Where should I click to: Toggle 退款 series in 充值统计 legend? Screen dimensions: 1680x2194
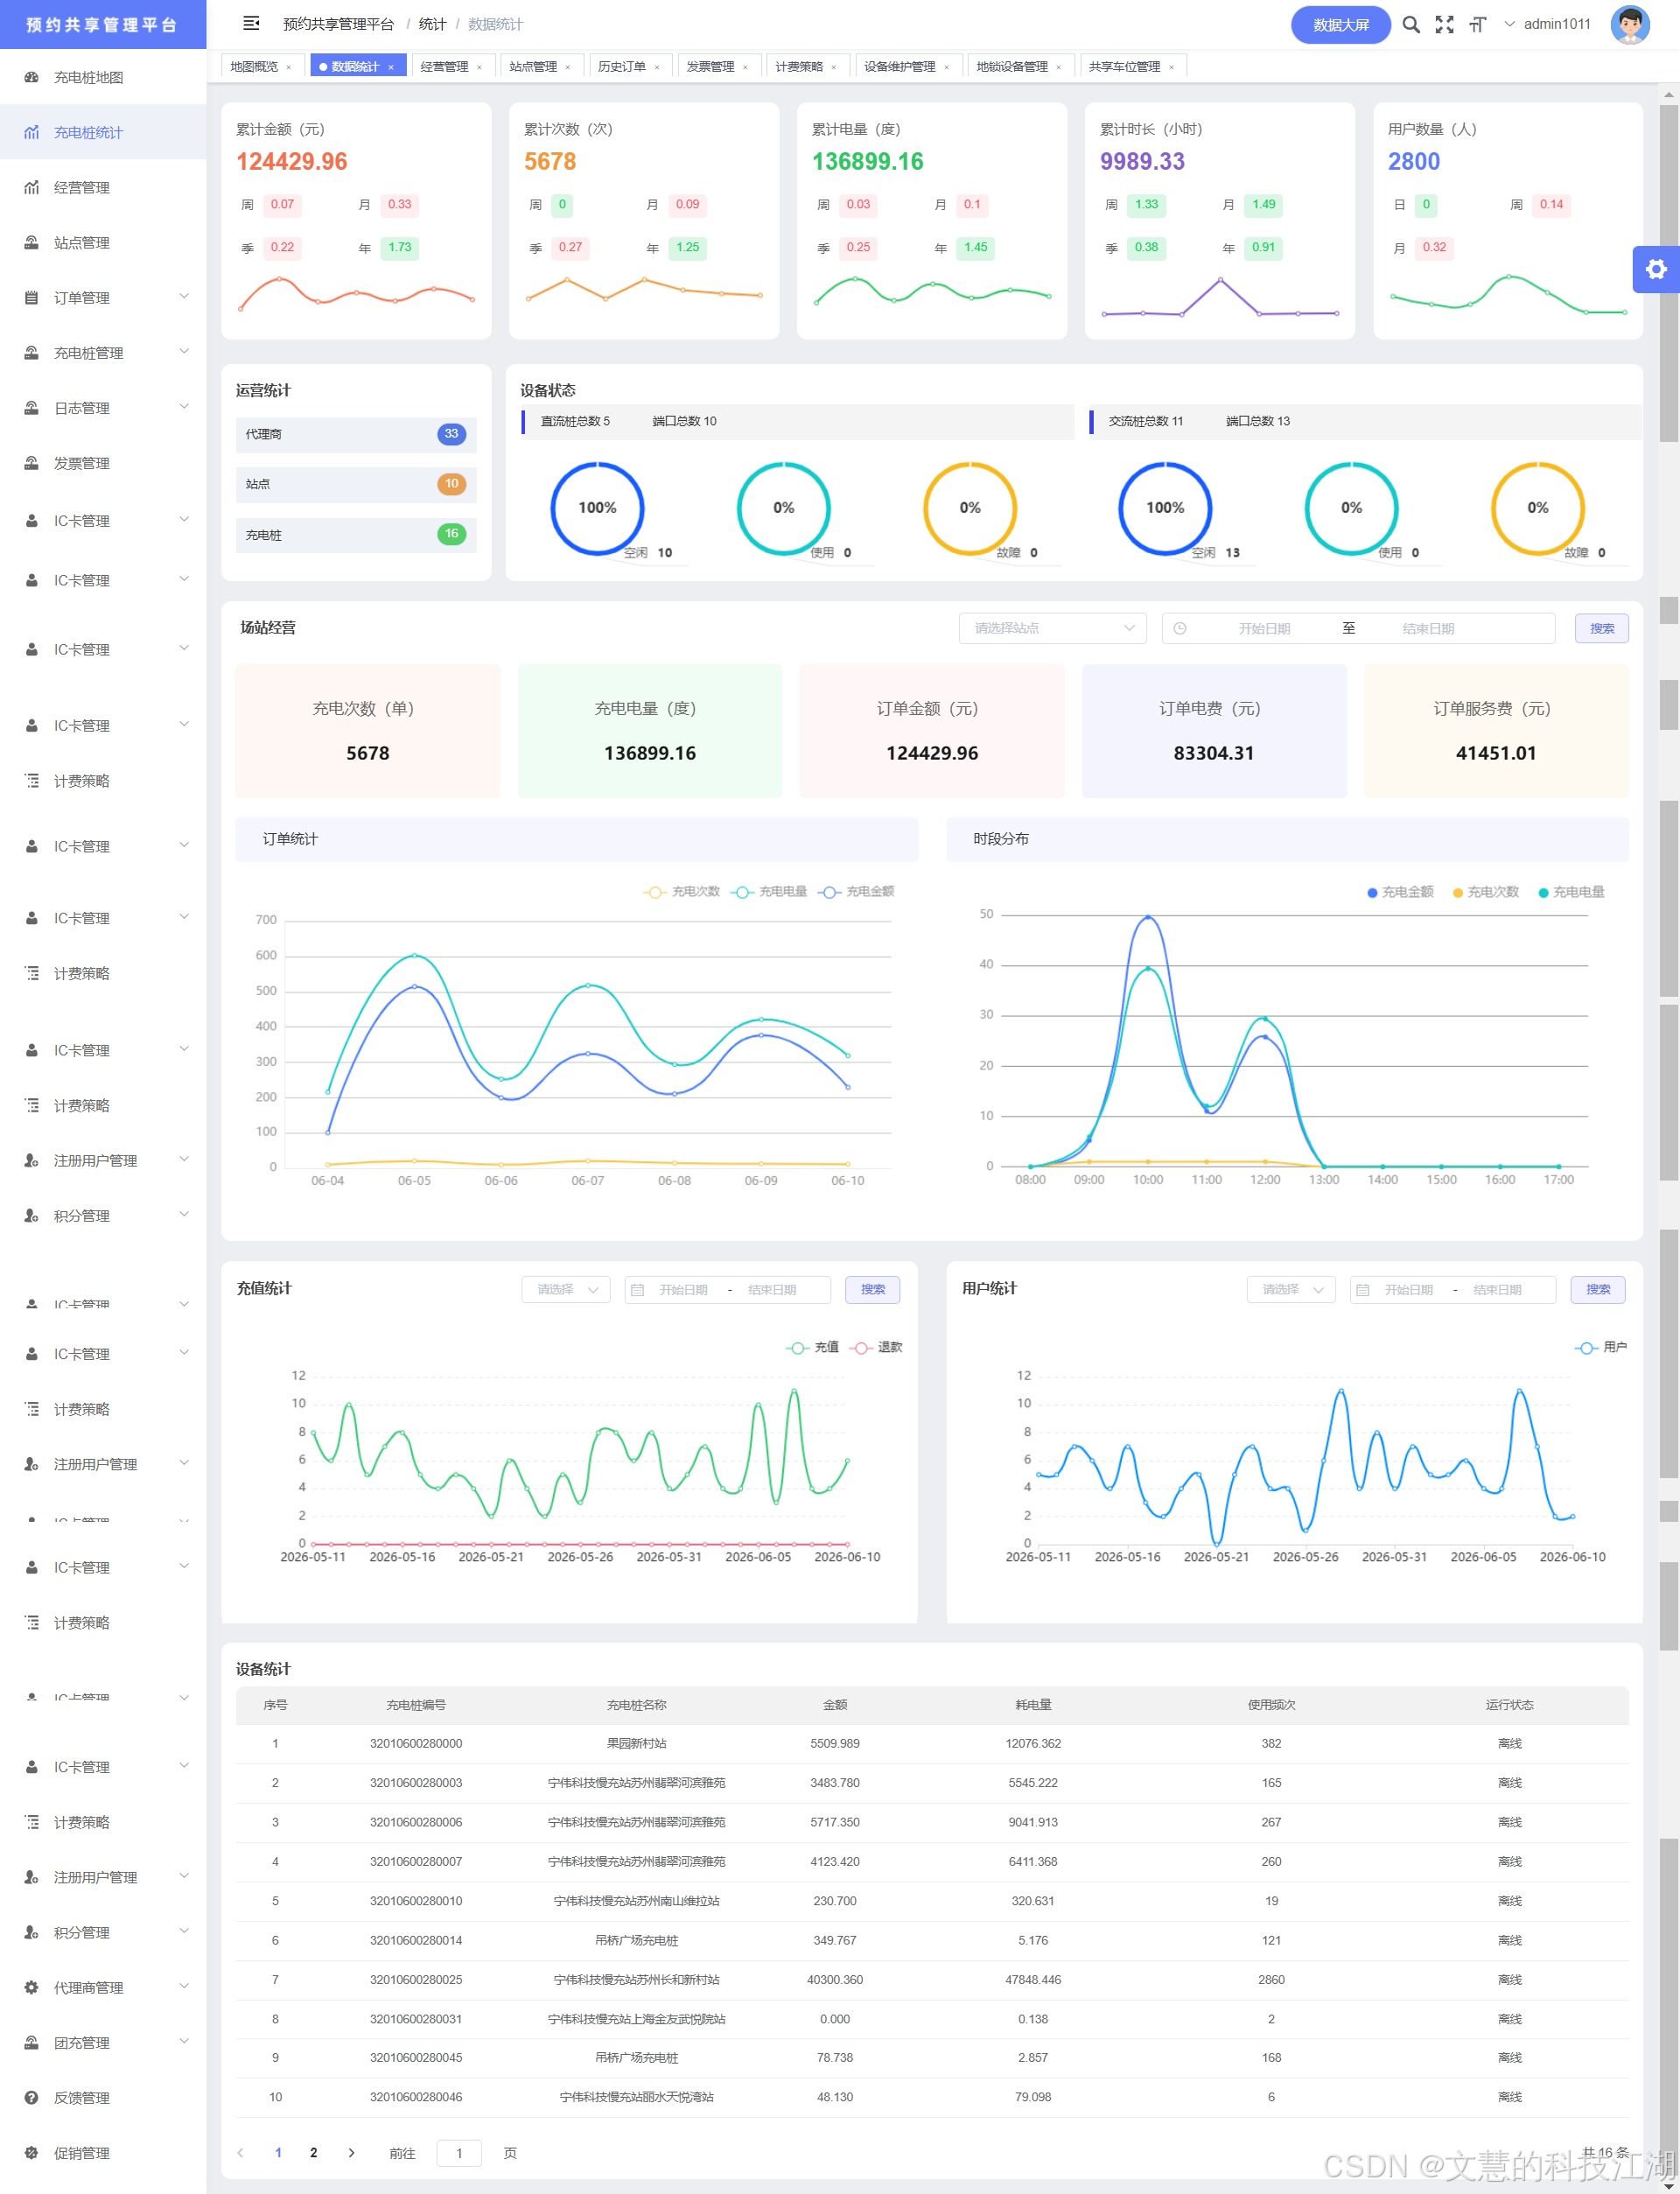877,1347
